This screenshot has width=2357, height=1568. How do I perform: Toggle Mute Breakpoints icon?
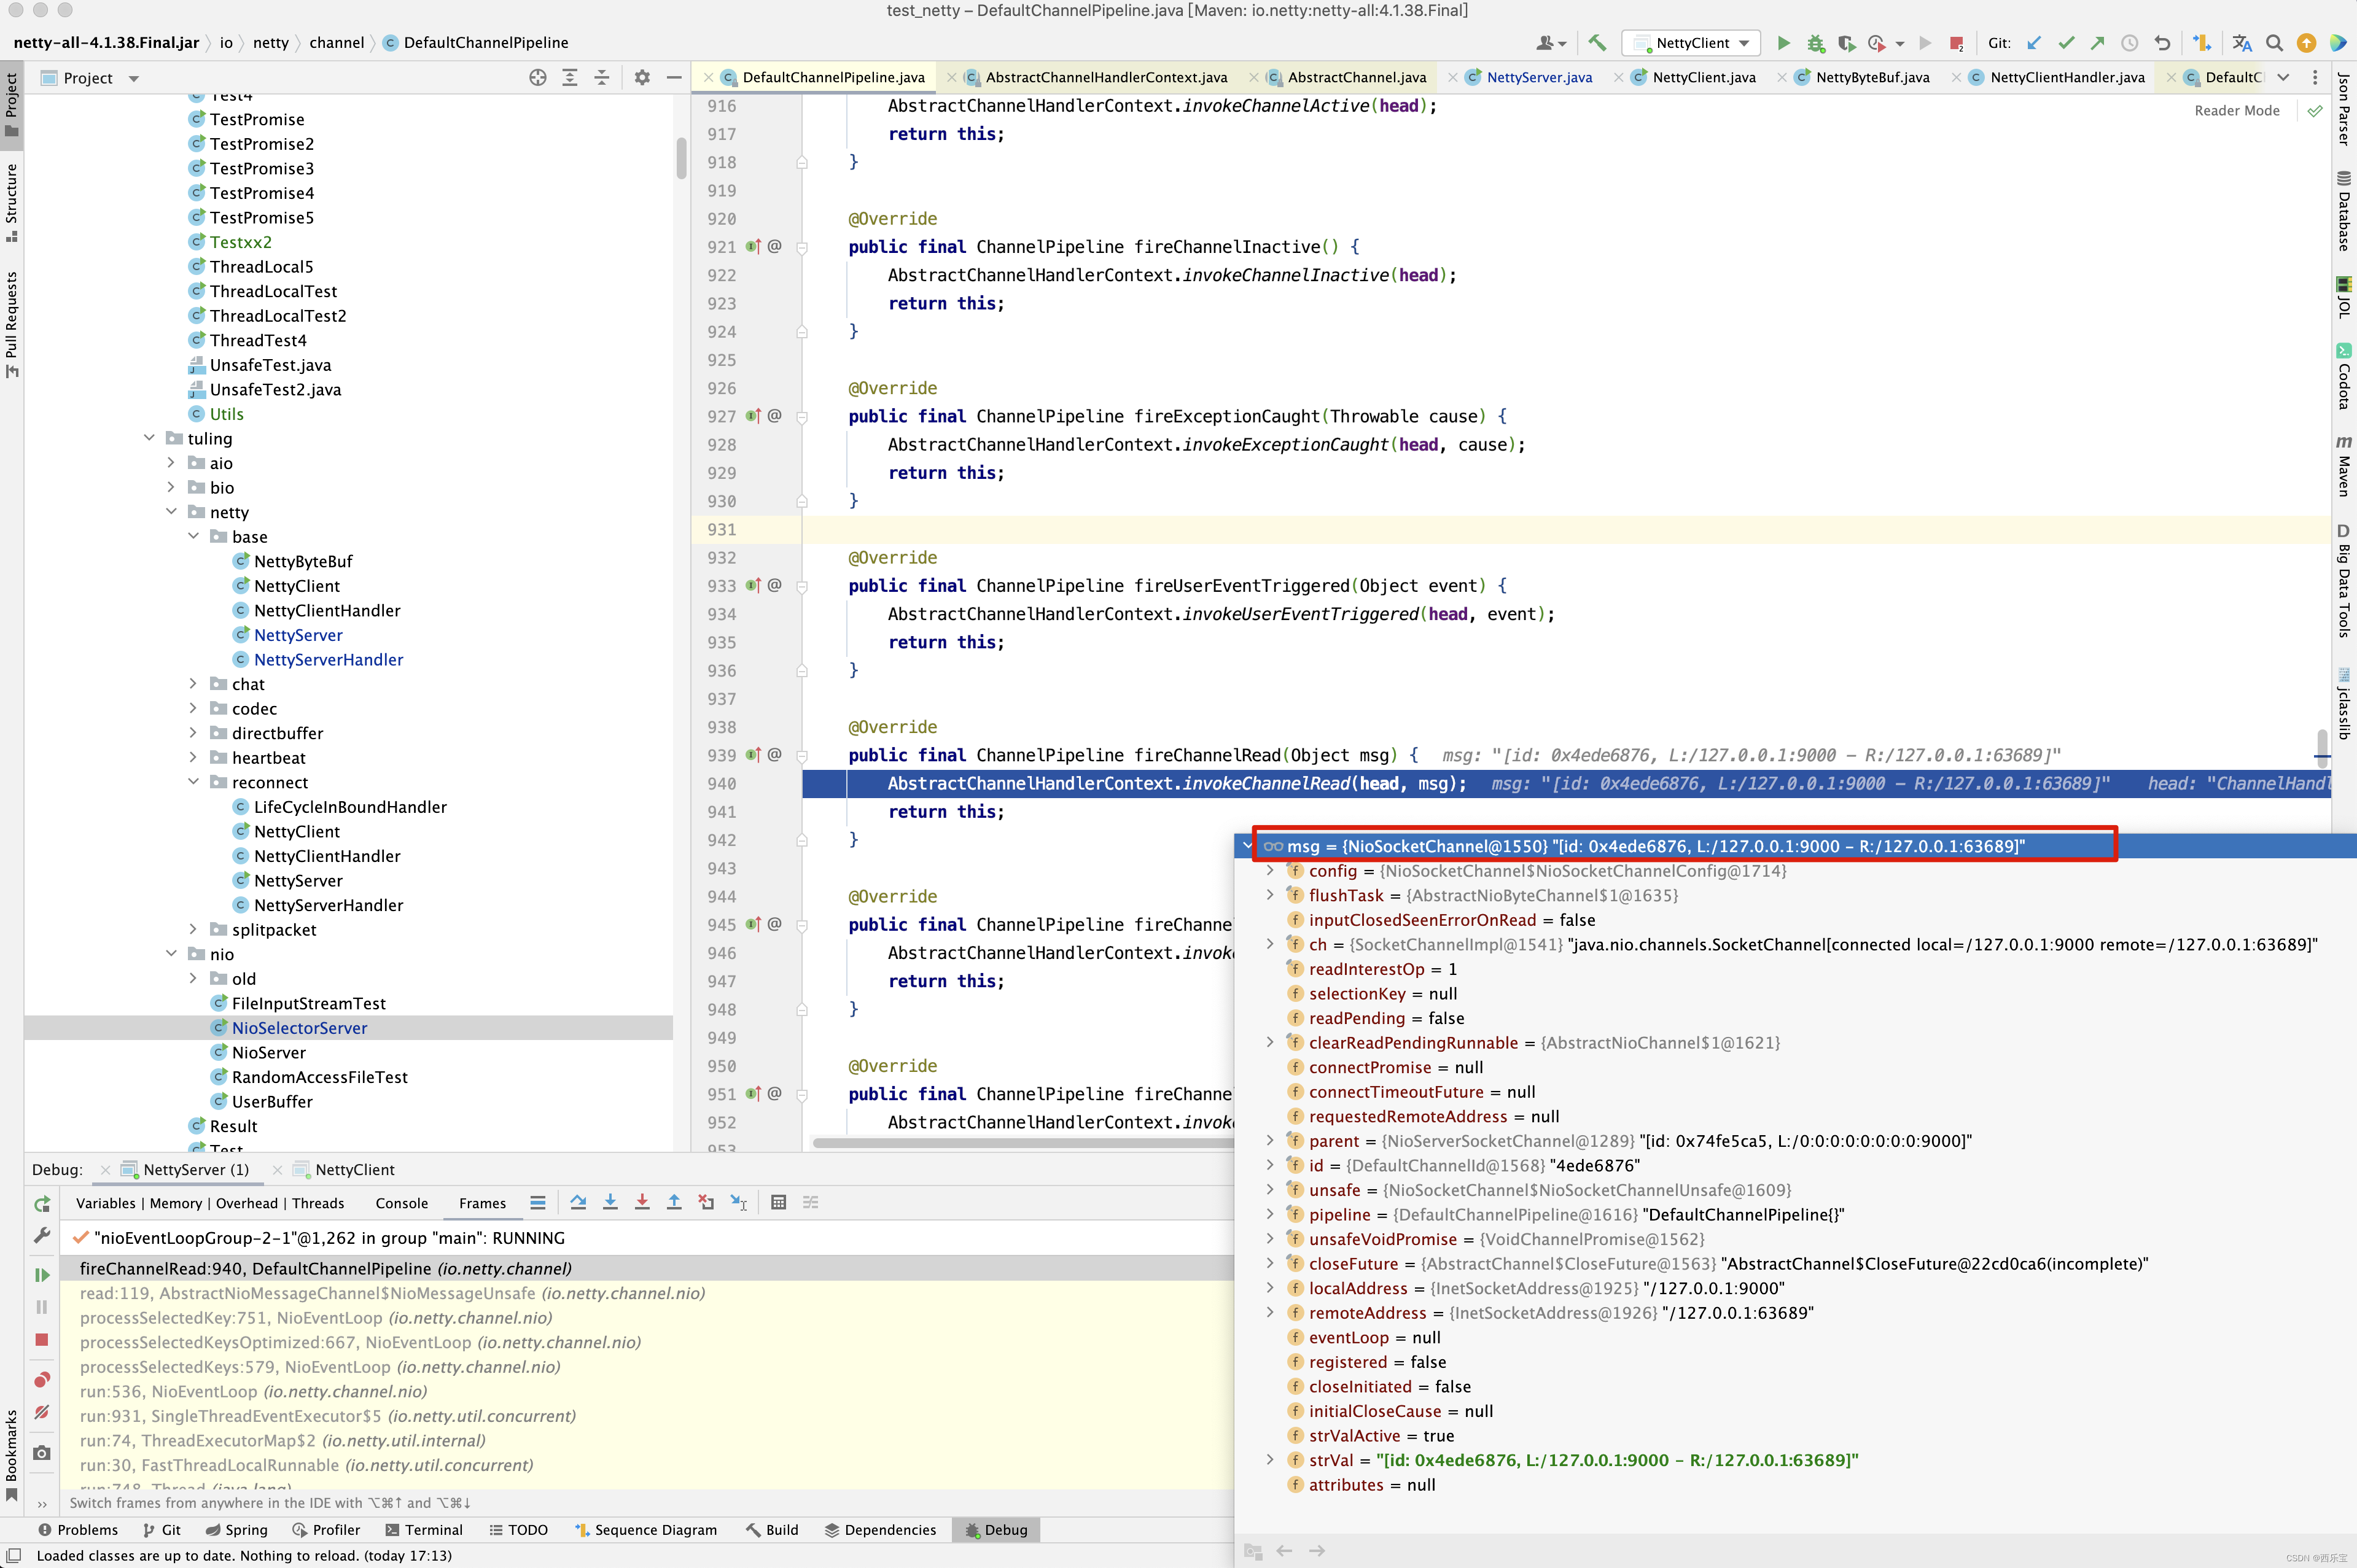point(41,1412)
